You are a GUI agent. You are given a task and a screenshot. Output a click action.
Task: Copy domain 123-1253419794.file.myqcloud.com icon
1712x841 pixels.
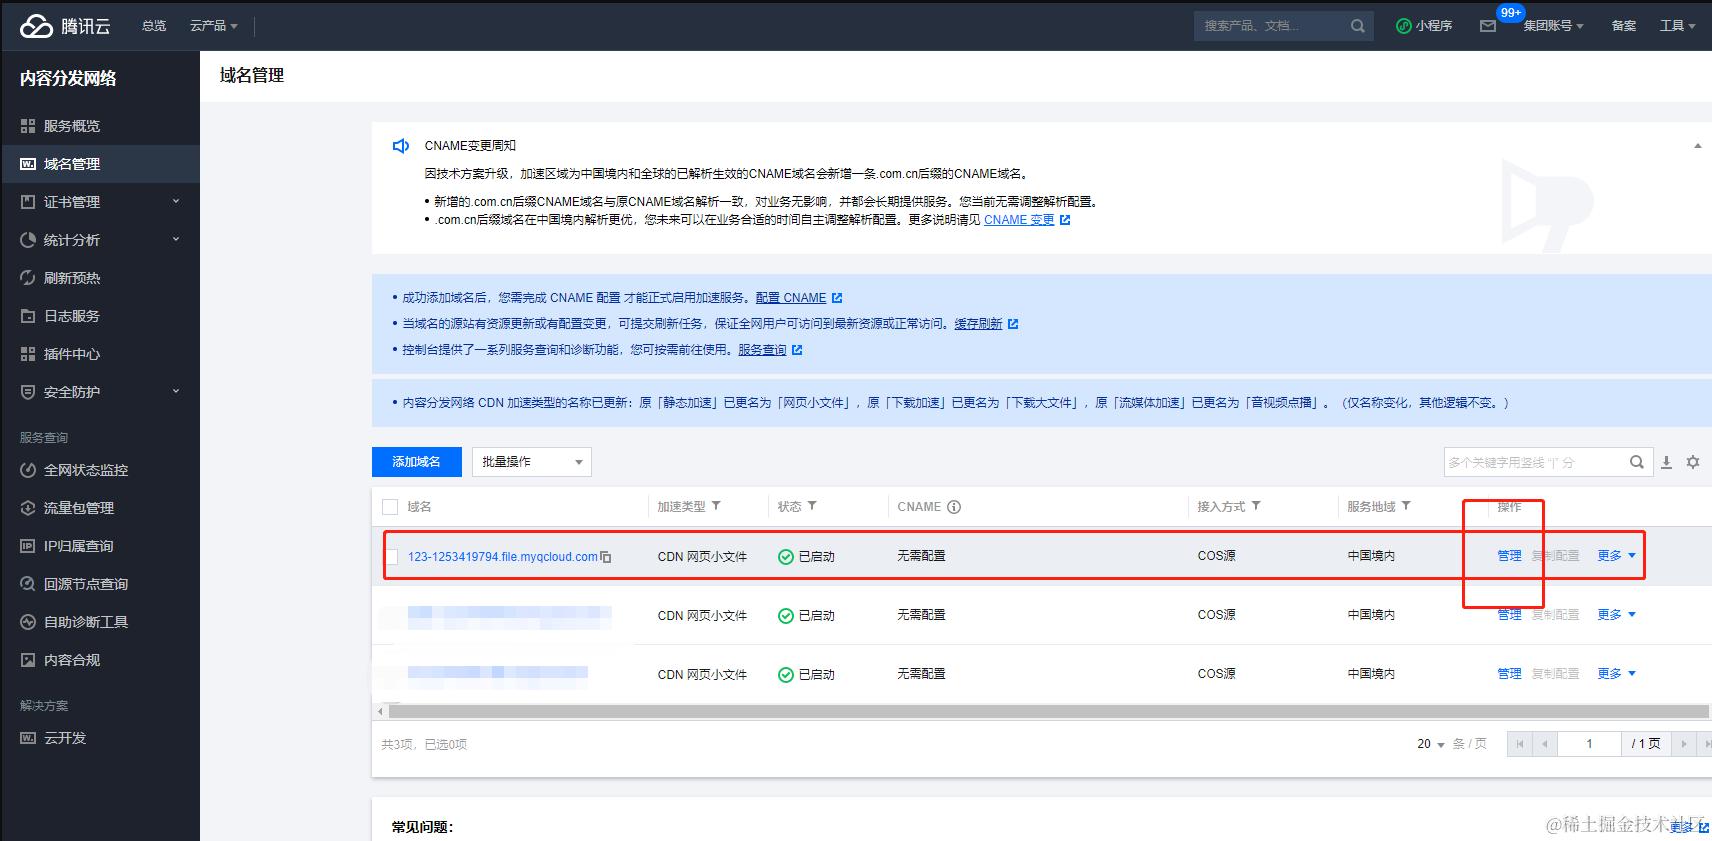[606, 557]
